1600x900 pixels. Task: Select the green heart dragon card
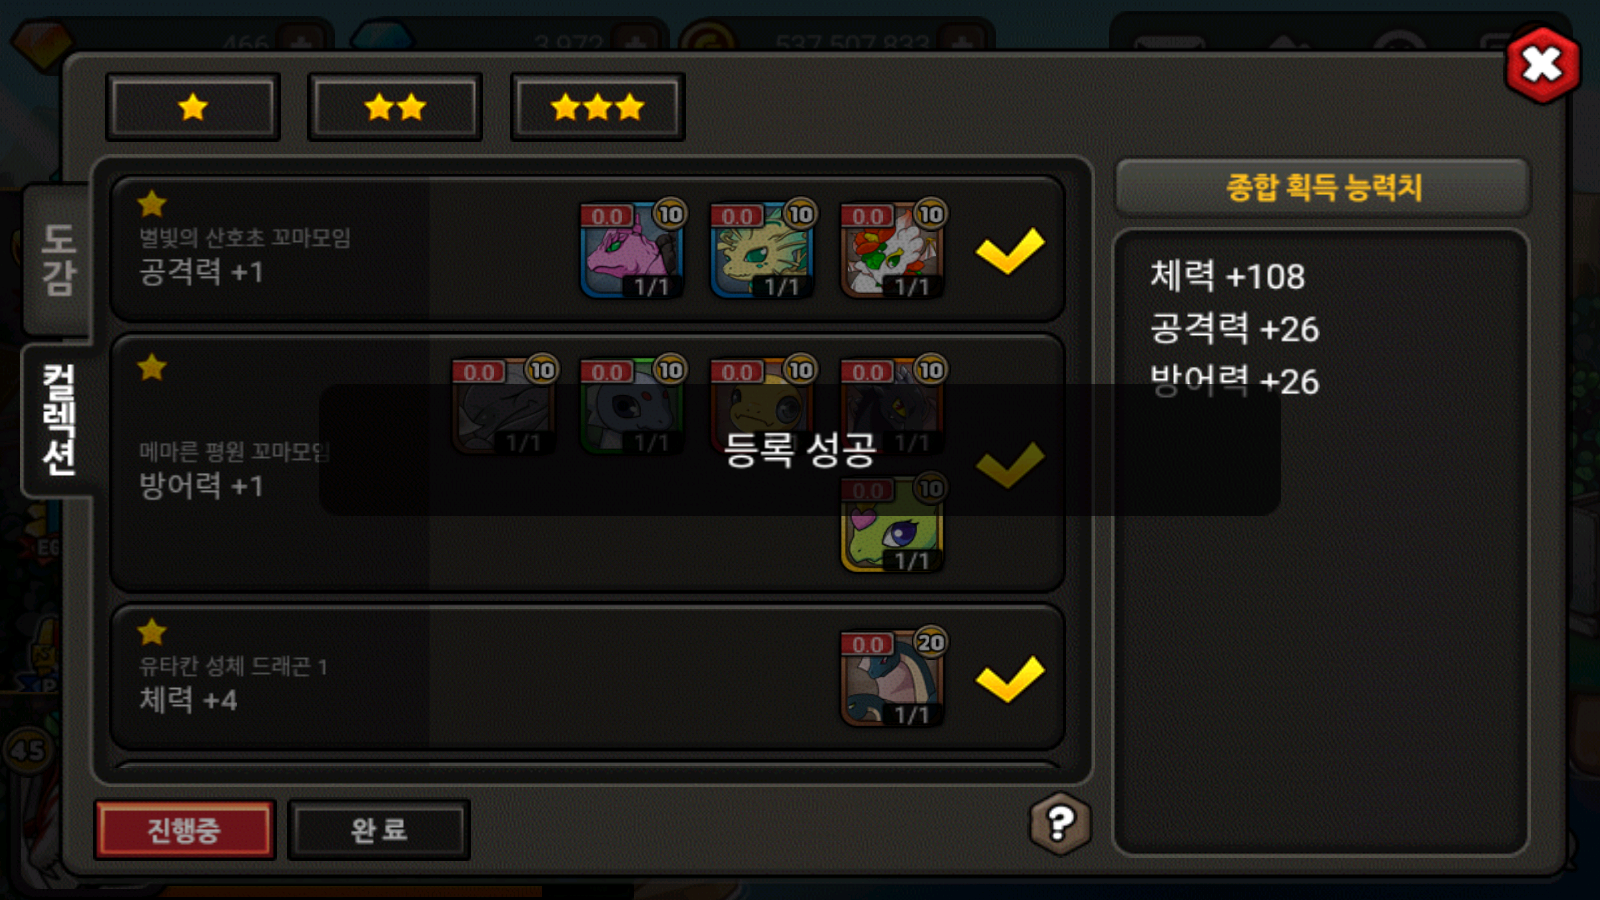coord(891,524)
